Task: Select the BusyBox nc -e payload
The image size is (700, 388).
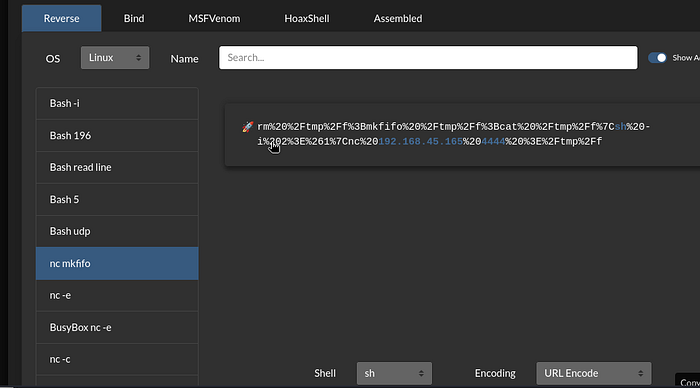Action: [x=117, y=327]
